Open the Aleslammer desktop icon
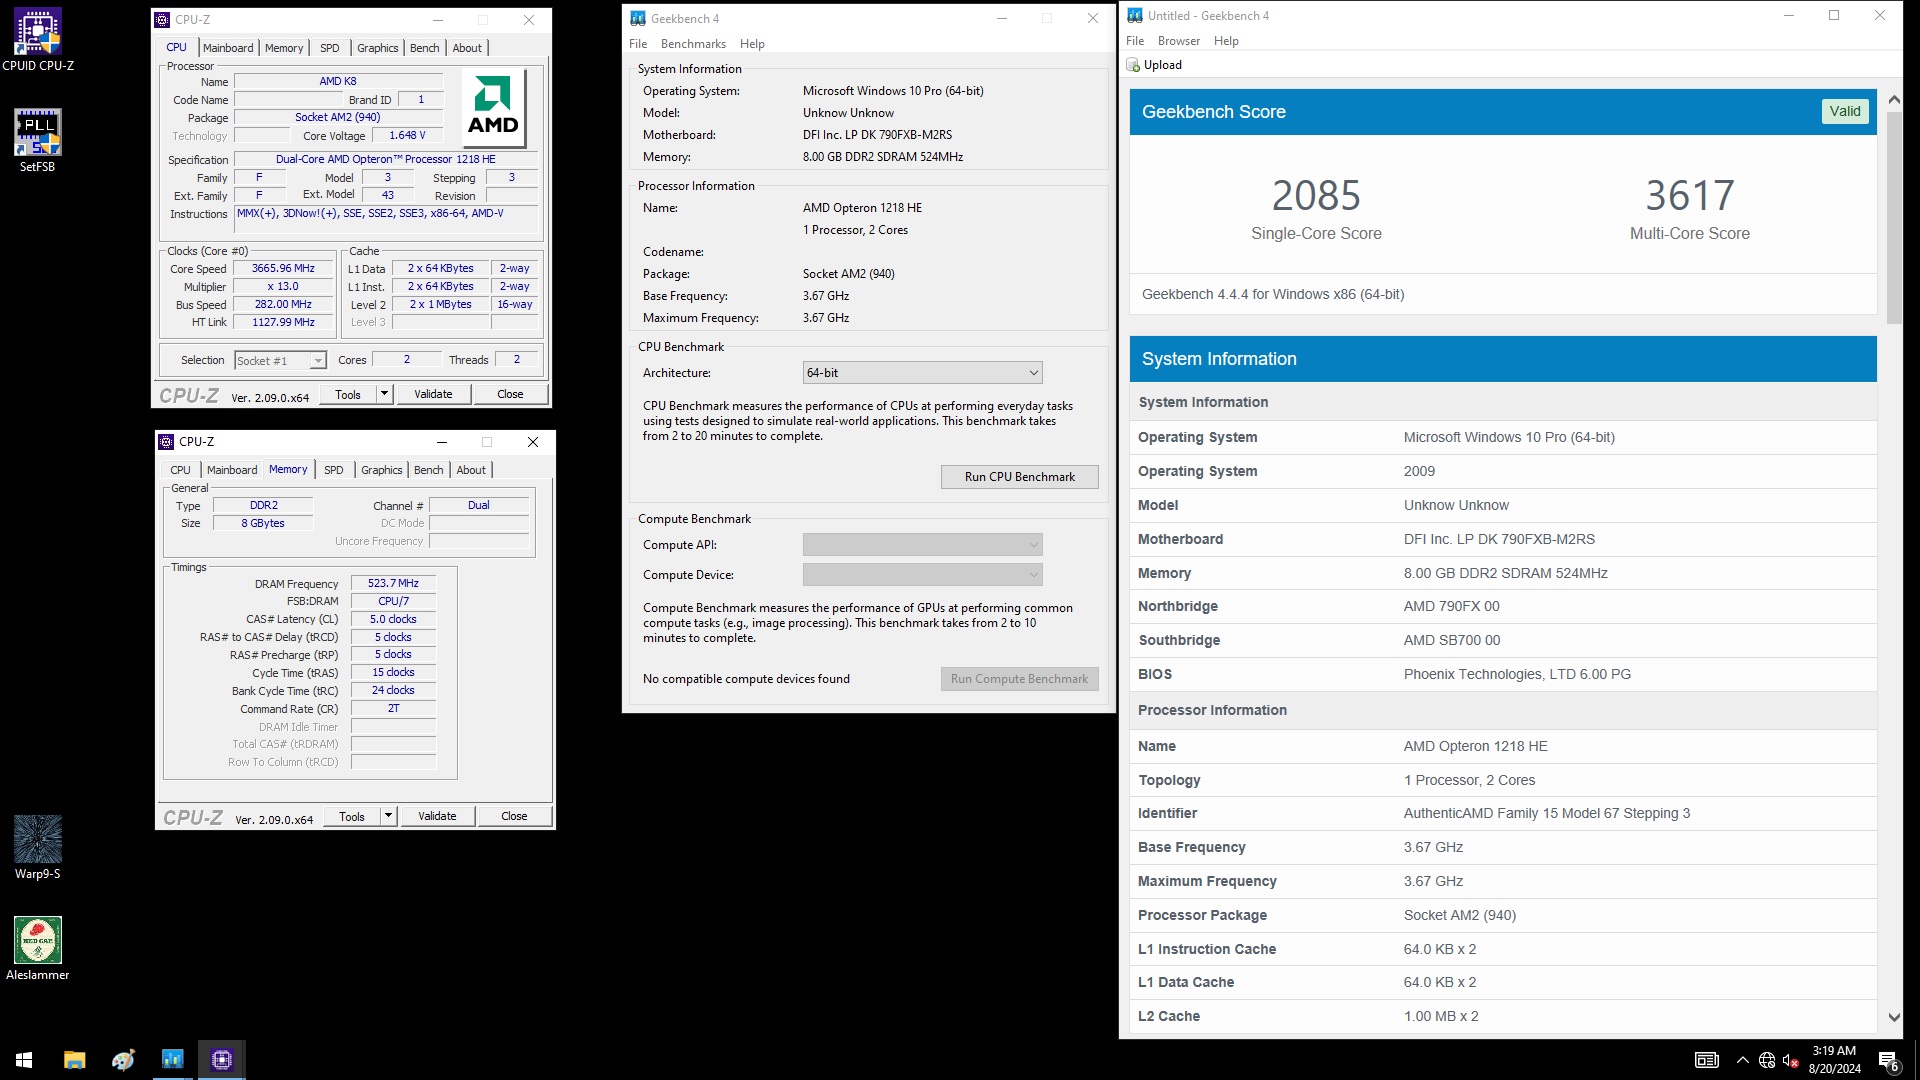Viewport: 1920px width, 1080px height. click(38, 948)
